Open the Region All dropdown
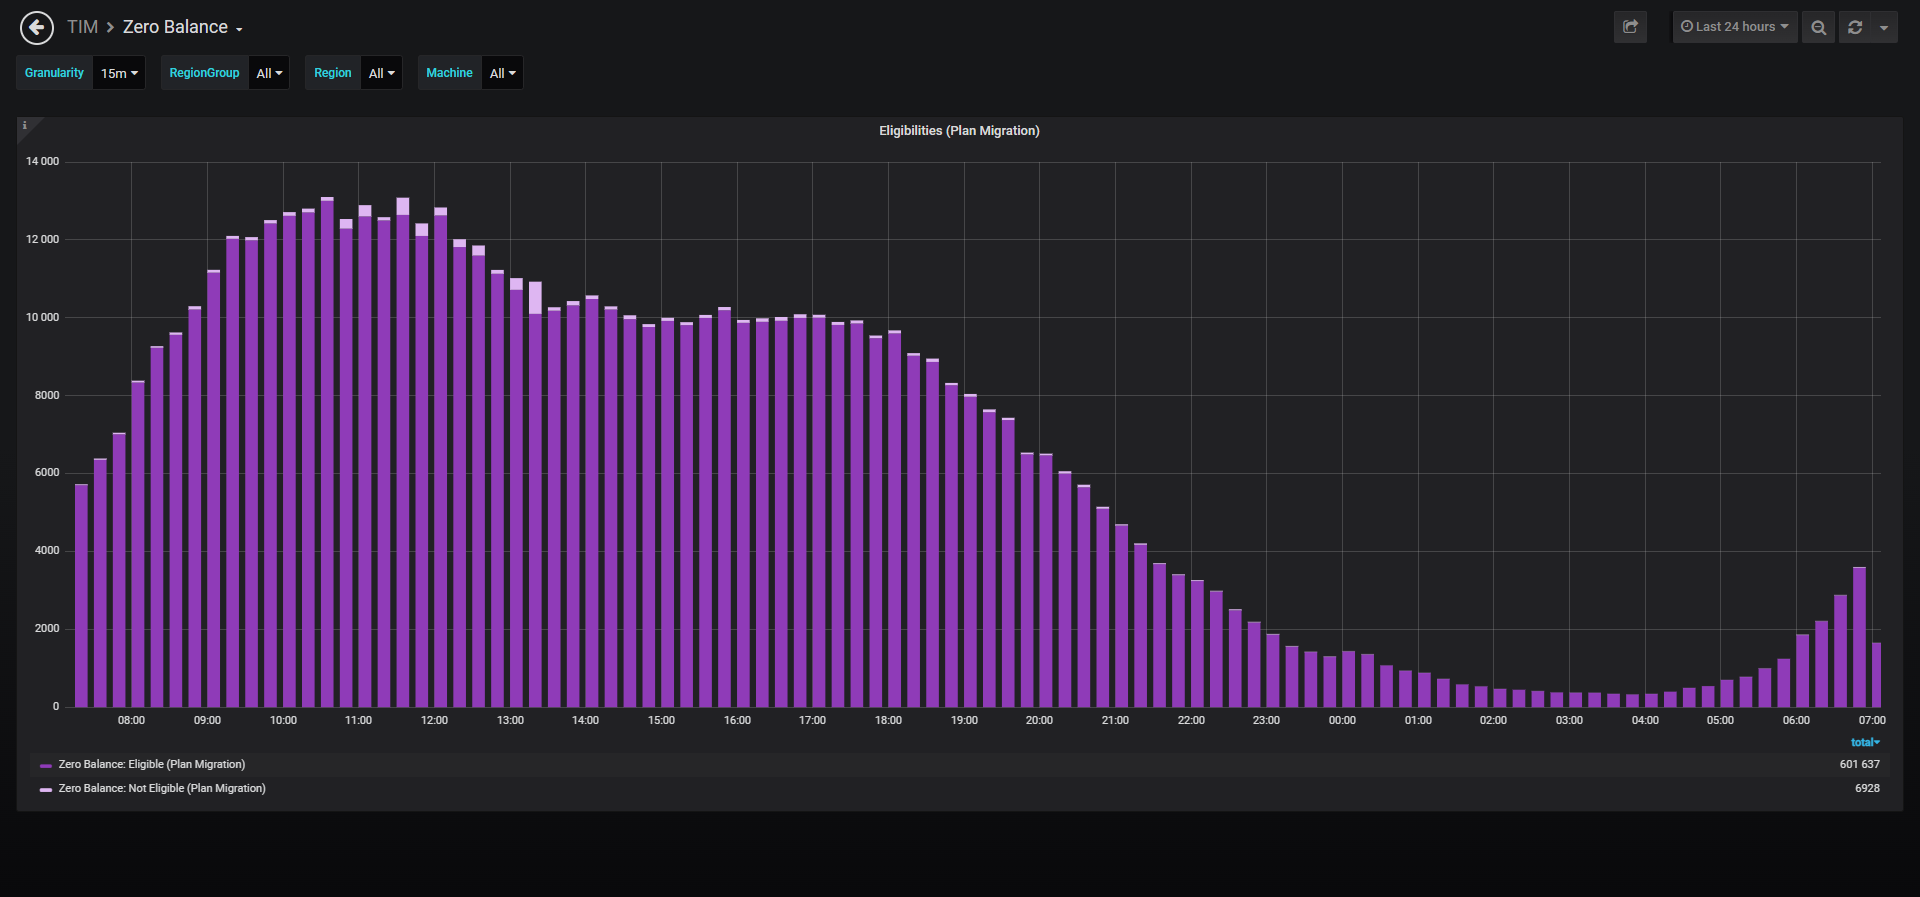The height and width of the screenshot is (897, 1920). click(381, 73)
